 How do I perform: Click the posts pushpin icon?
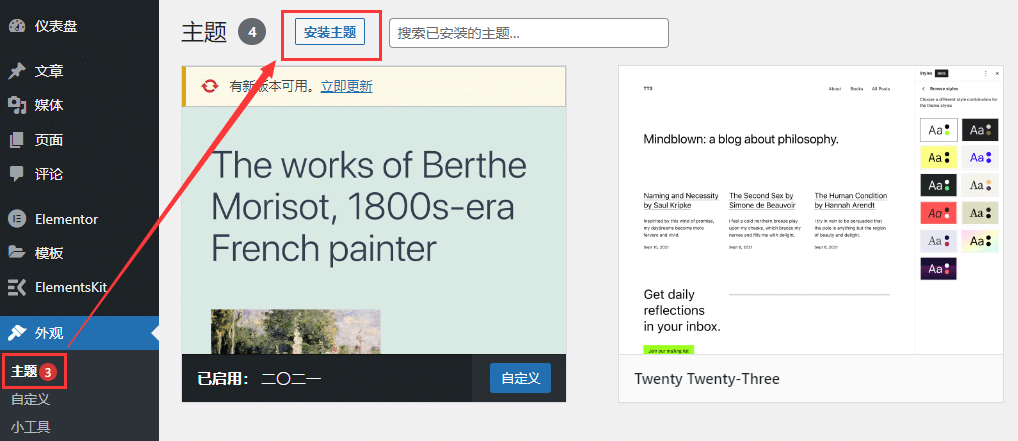16,71
